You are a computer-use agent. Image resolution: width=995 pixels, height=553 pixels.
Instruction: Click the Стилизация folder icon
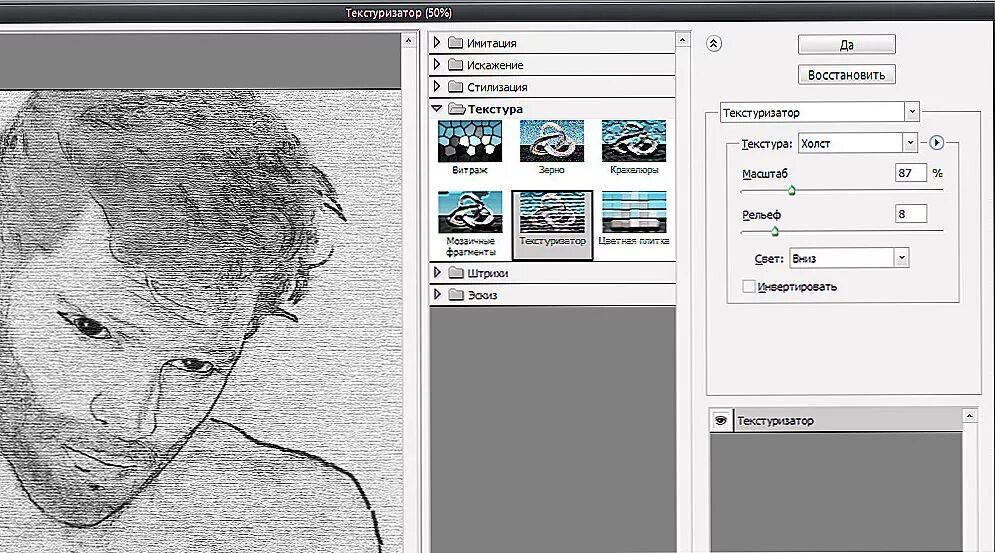(456, 86)
